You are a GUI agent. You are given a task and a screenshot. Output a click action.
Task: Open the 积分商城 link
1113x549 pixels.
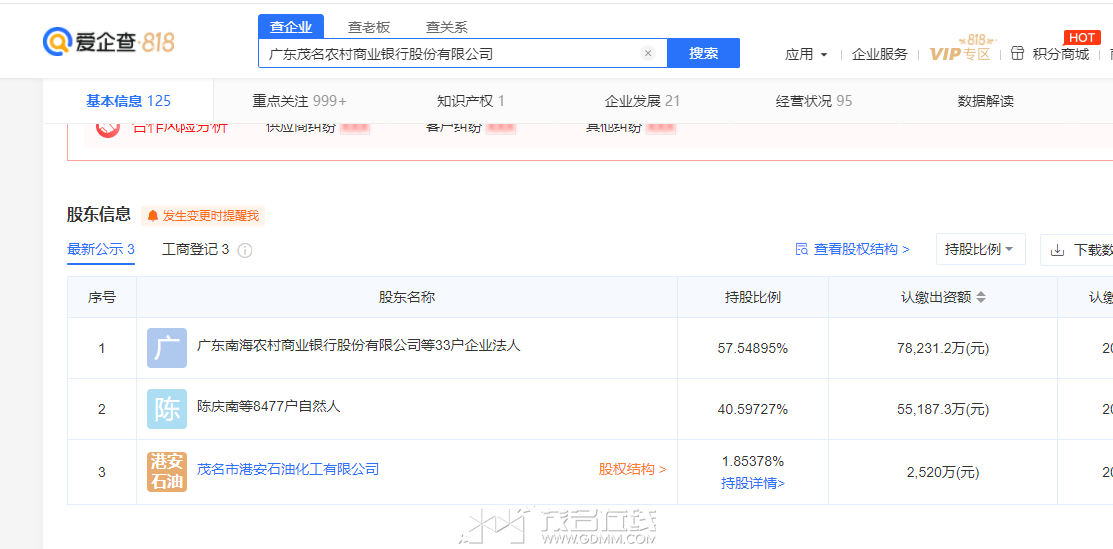[1060, 54]
